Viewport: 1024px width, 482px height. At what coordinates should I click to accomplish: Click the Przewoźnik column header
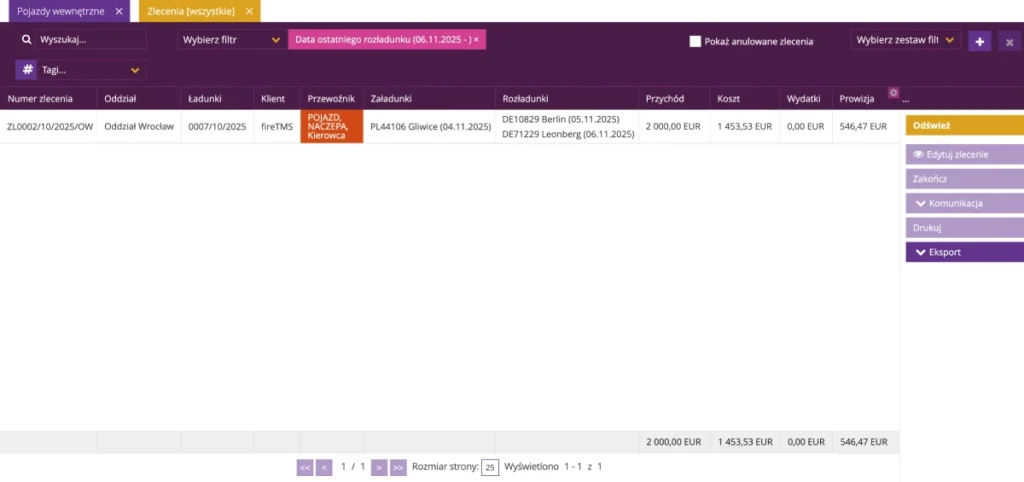[331, 99]
